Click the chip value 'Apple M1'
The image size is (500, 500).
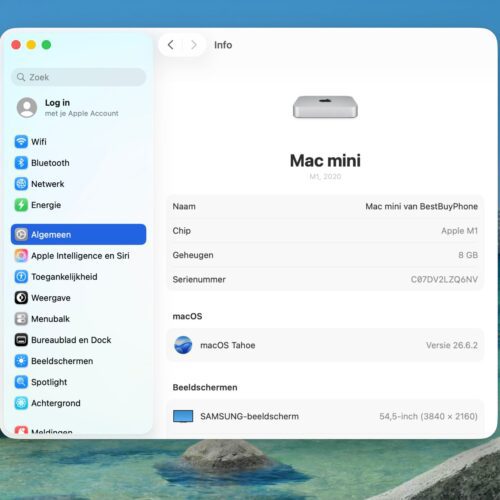point(459,231)
